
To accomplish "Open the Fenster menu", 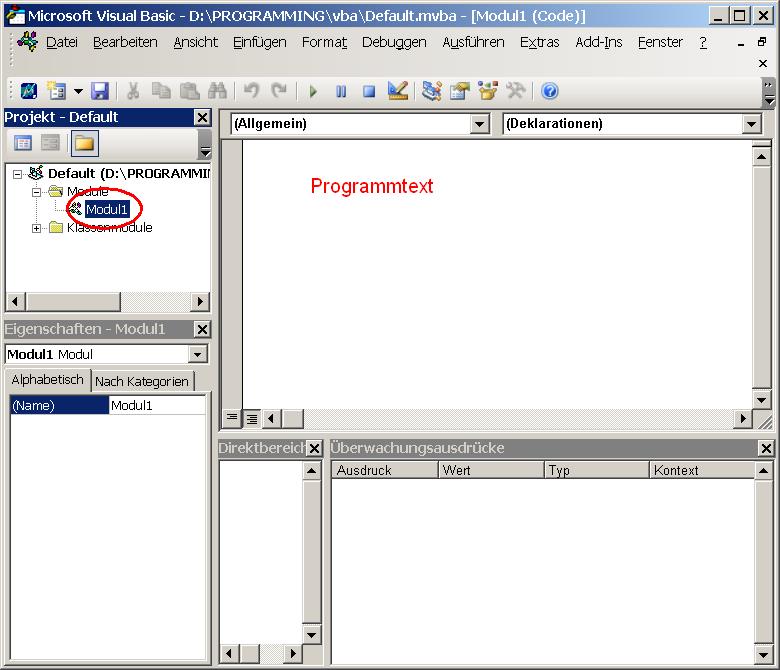I will click(660, 42).
